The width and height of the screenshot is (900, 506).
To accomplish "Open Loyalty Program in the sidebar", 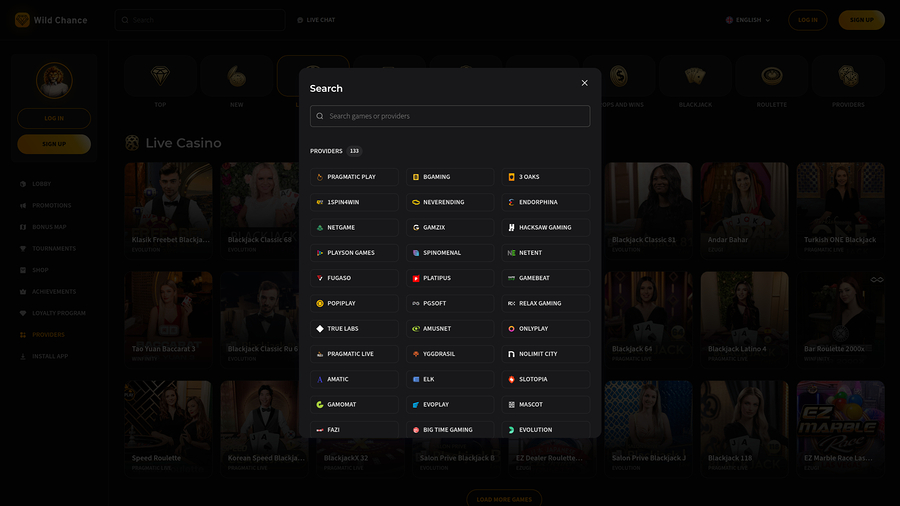I will click(x=52, y=313).
